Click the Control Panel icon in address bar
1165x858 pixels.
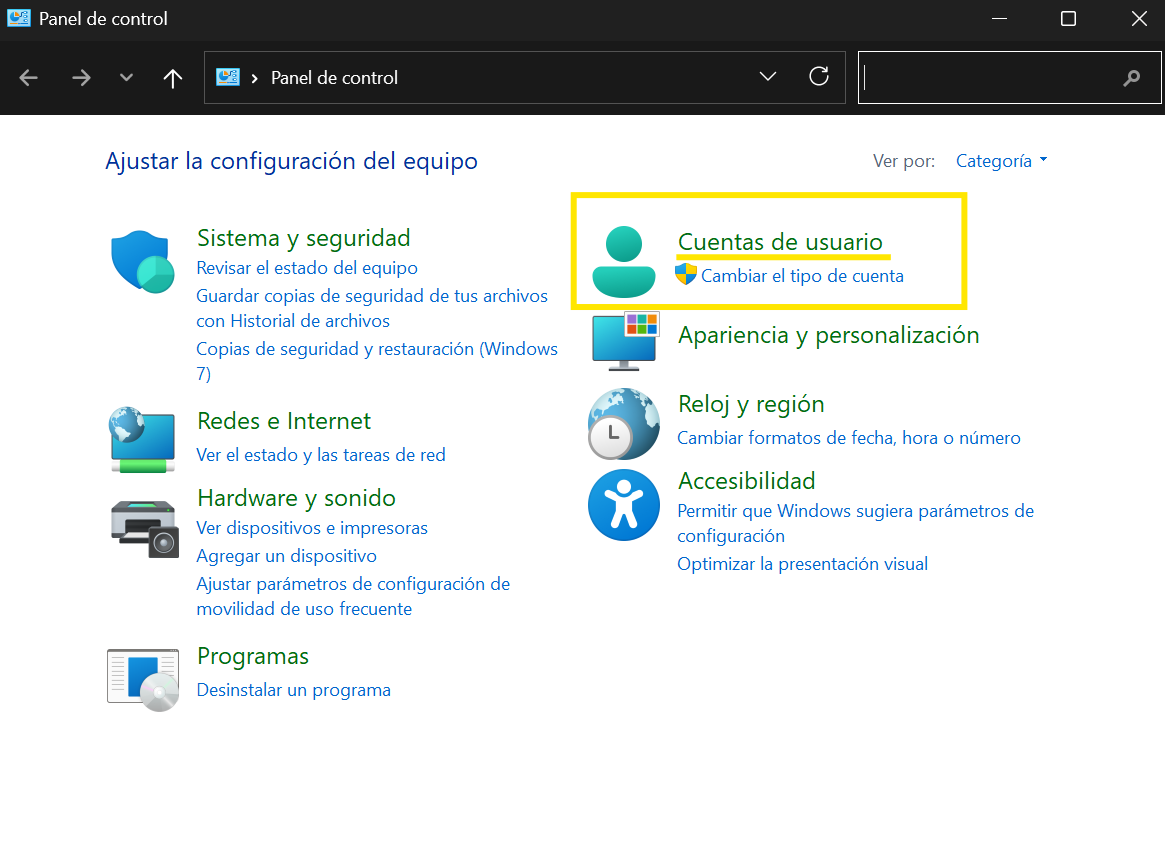click(x=228, y=76)
